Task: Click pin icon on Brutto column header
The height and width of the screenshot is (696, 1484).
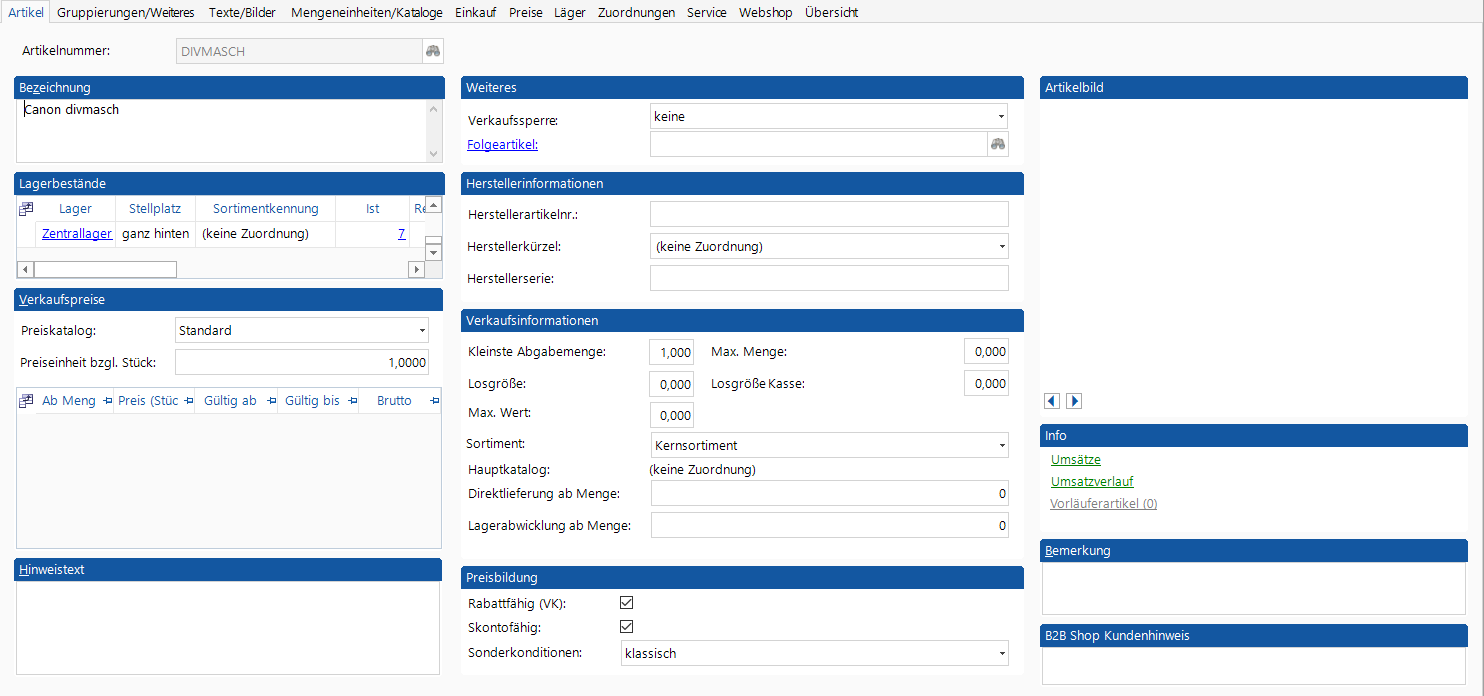Action: click(434, 401)
